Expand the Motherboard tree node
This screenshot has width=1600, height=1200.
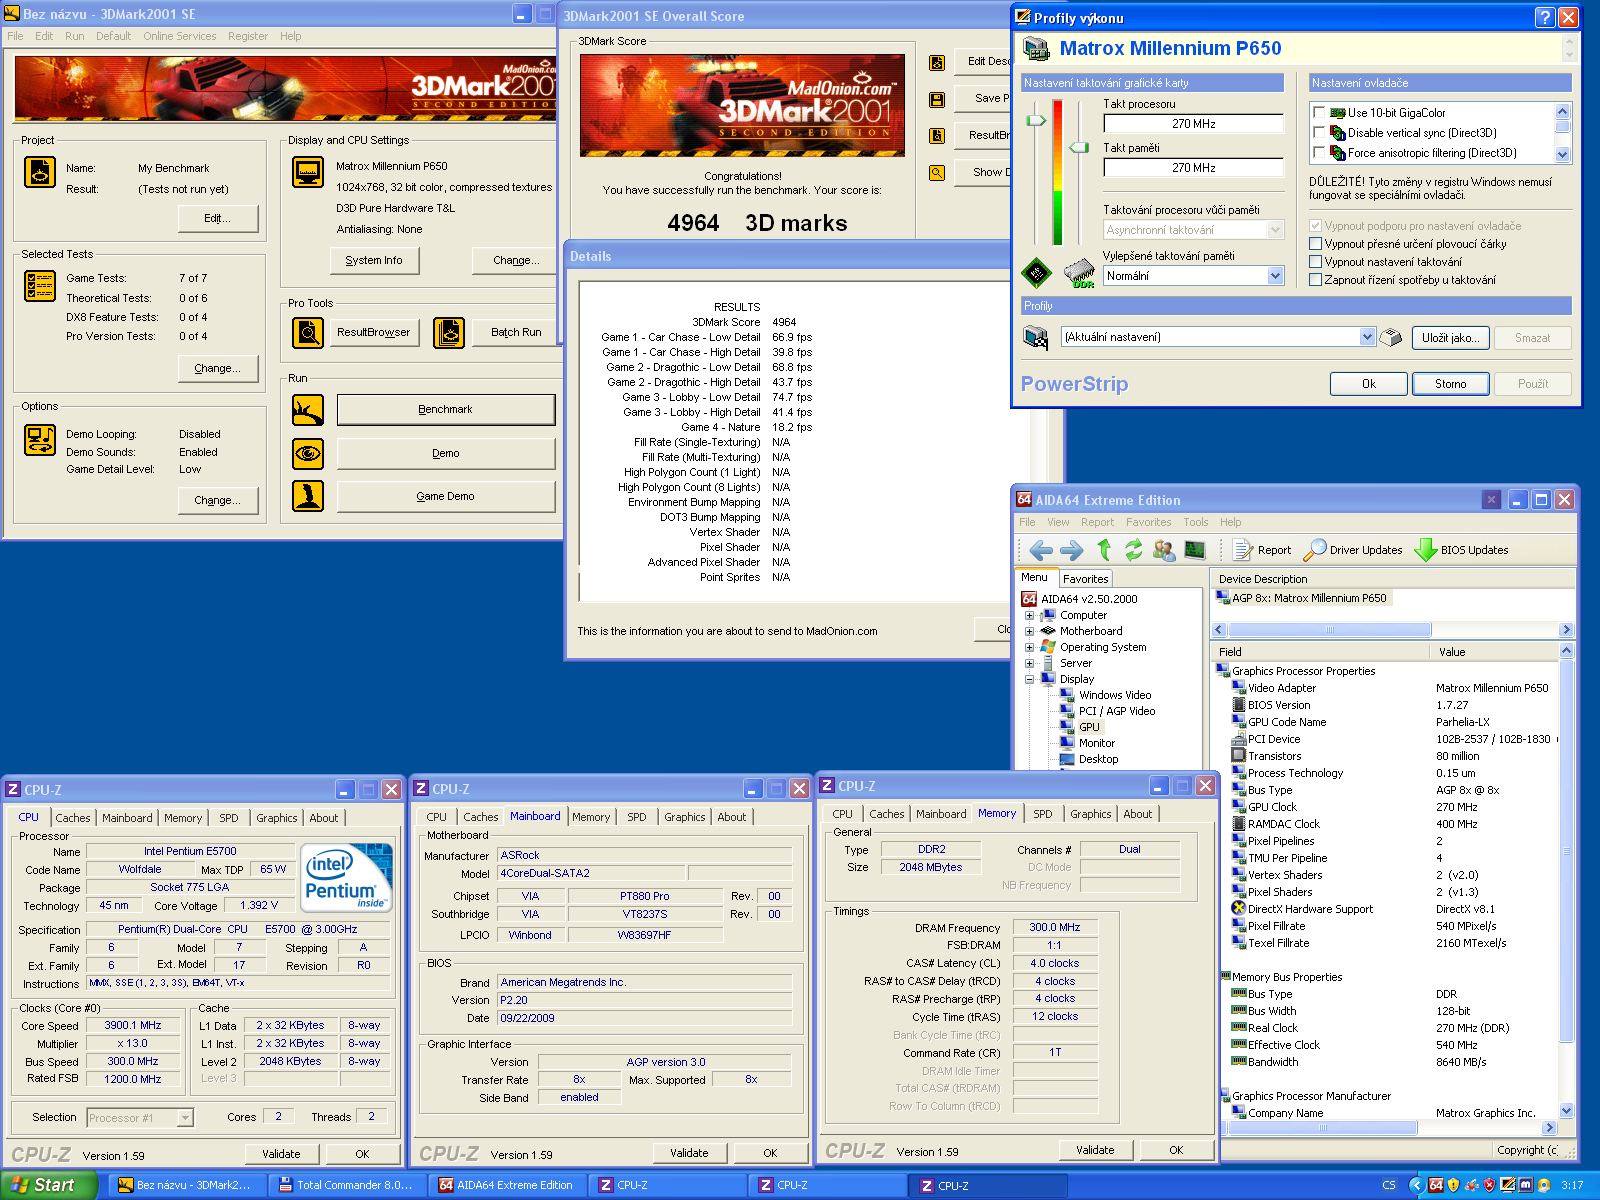tap(1029, 632)
